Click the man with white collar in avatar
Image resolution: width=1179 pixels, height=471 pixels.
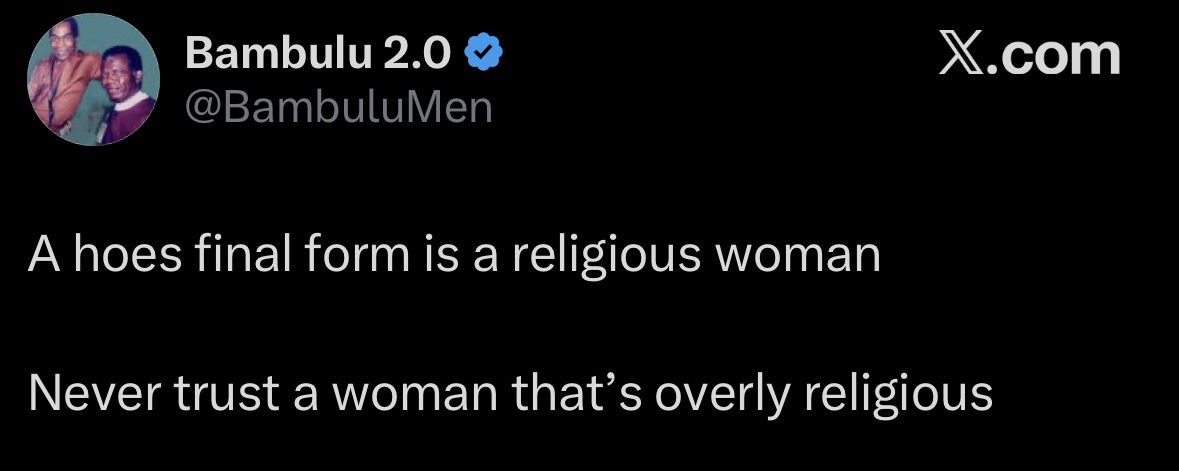point(122,102)
